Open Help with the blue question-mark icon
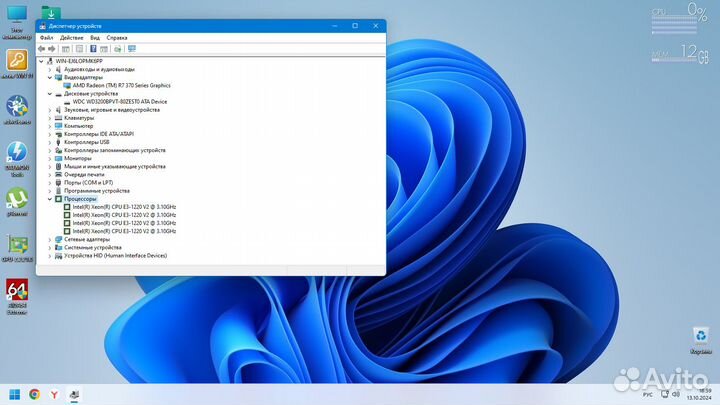The width and height of the screenshot is (720, 405). (x=93, y=49)
